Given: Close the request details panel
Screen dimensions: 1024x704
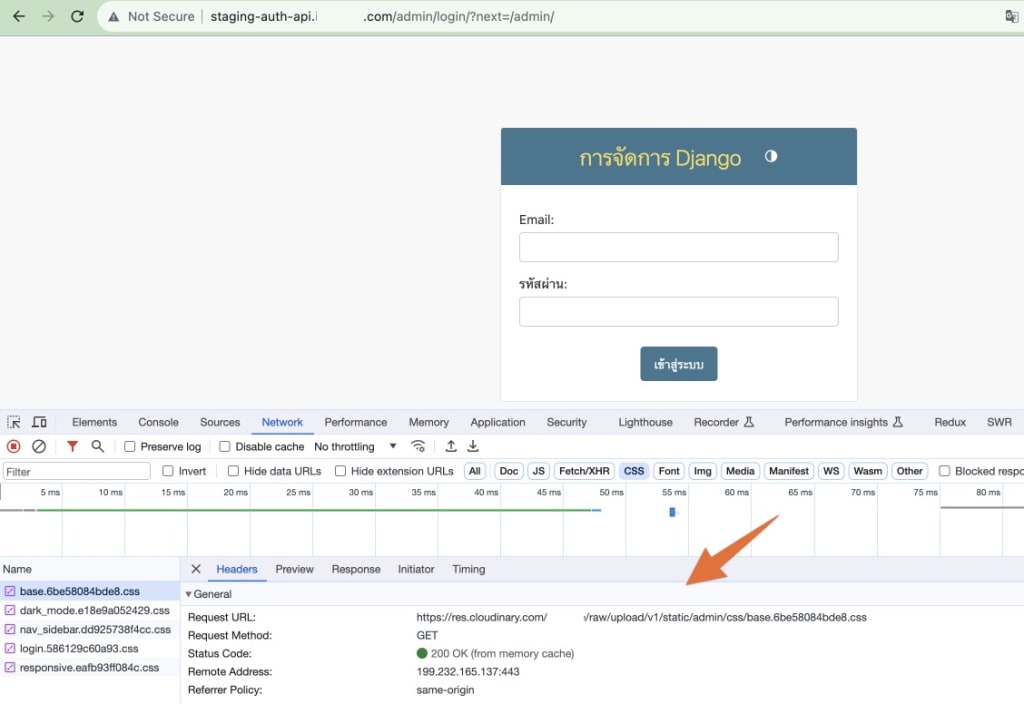Looking at the screenshot, I should point(196,569).
